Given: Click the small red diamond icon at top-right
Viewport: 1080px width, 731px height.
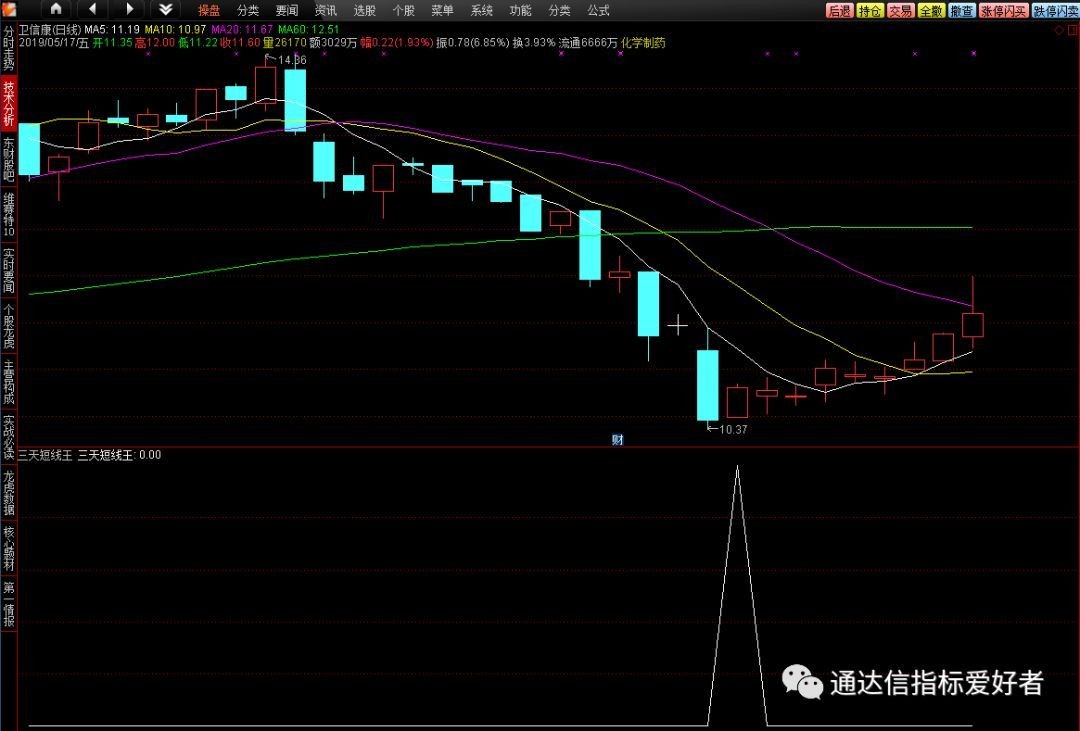Looking at the screenshot, I should 1059,32.
